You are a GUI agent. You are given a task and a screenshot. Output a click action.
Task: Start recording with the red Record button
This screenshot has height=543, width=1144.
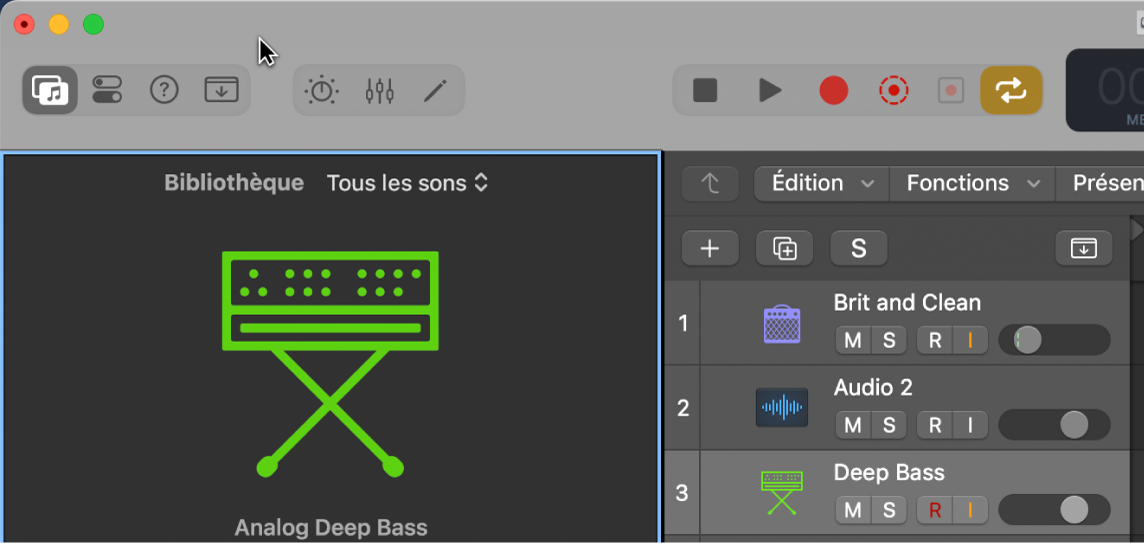[x=833, y=91]
